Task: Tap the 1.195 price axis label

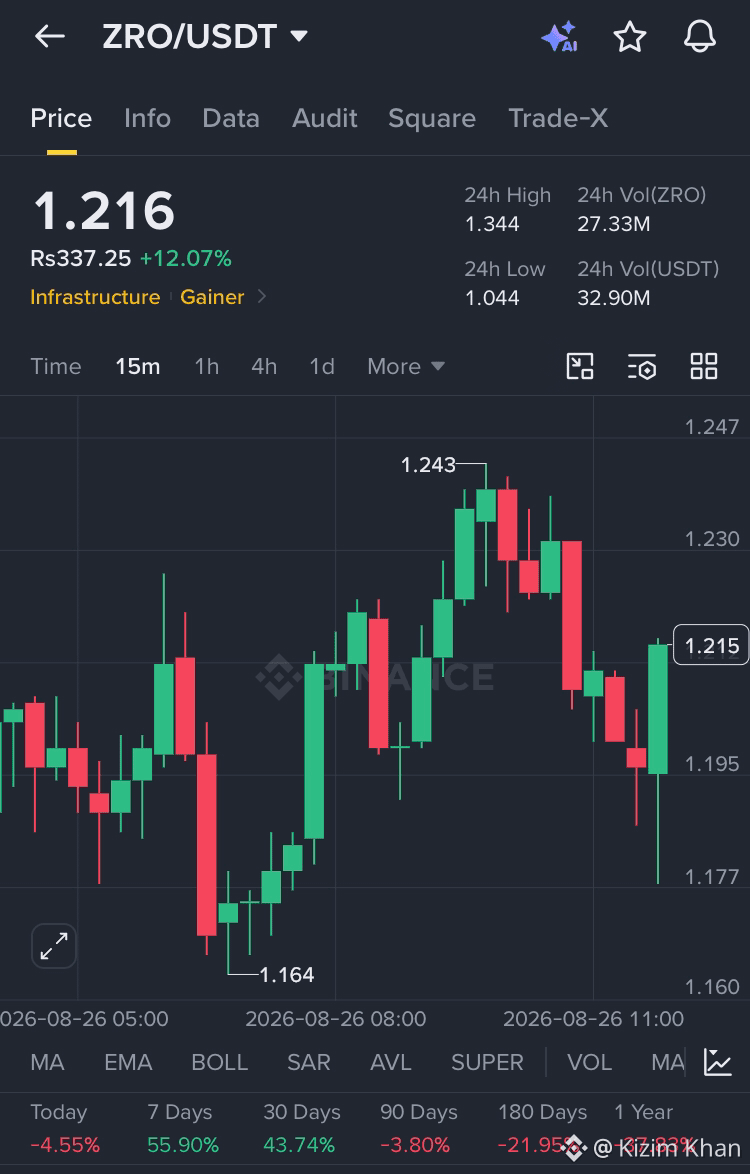Action: click(712, 764)
